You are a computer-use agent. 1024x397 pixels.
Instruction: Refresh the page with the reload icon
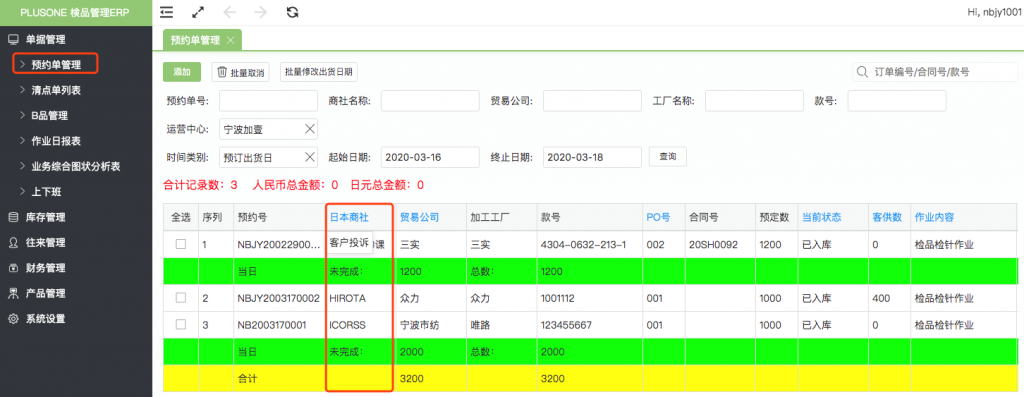pos(293,12)
